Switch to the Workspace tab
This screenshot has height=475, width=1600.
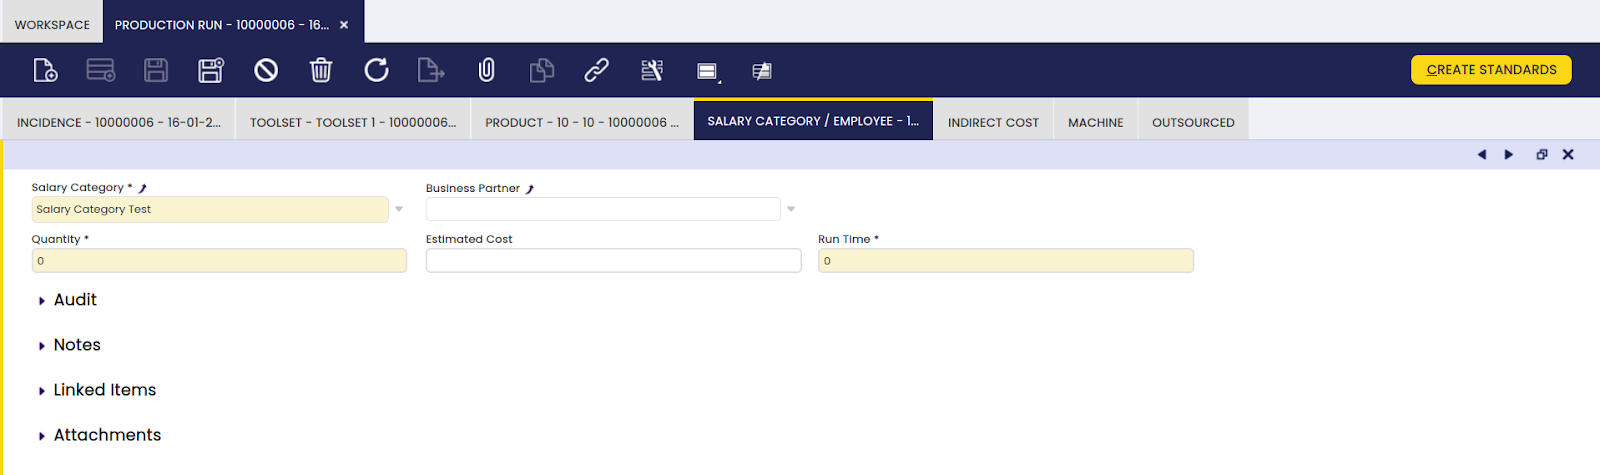coord(52,24)
